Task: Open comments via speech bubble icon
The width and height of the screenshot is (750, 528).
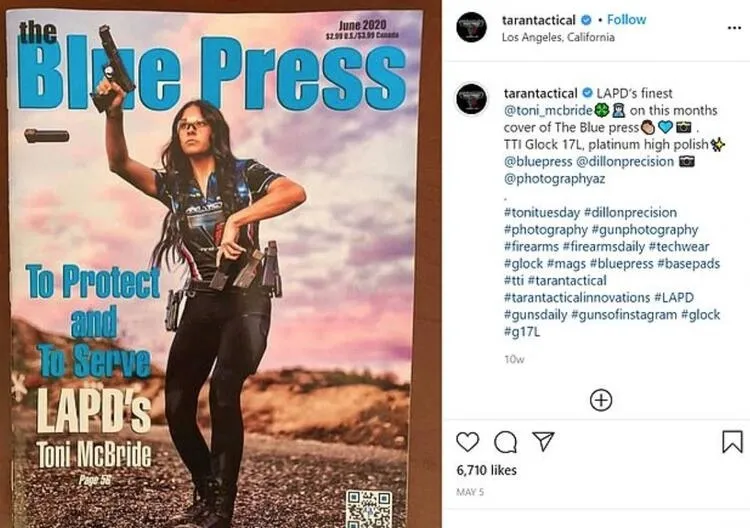Action: (506, 442)
